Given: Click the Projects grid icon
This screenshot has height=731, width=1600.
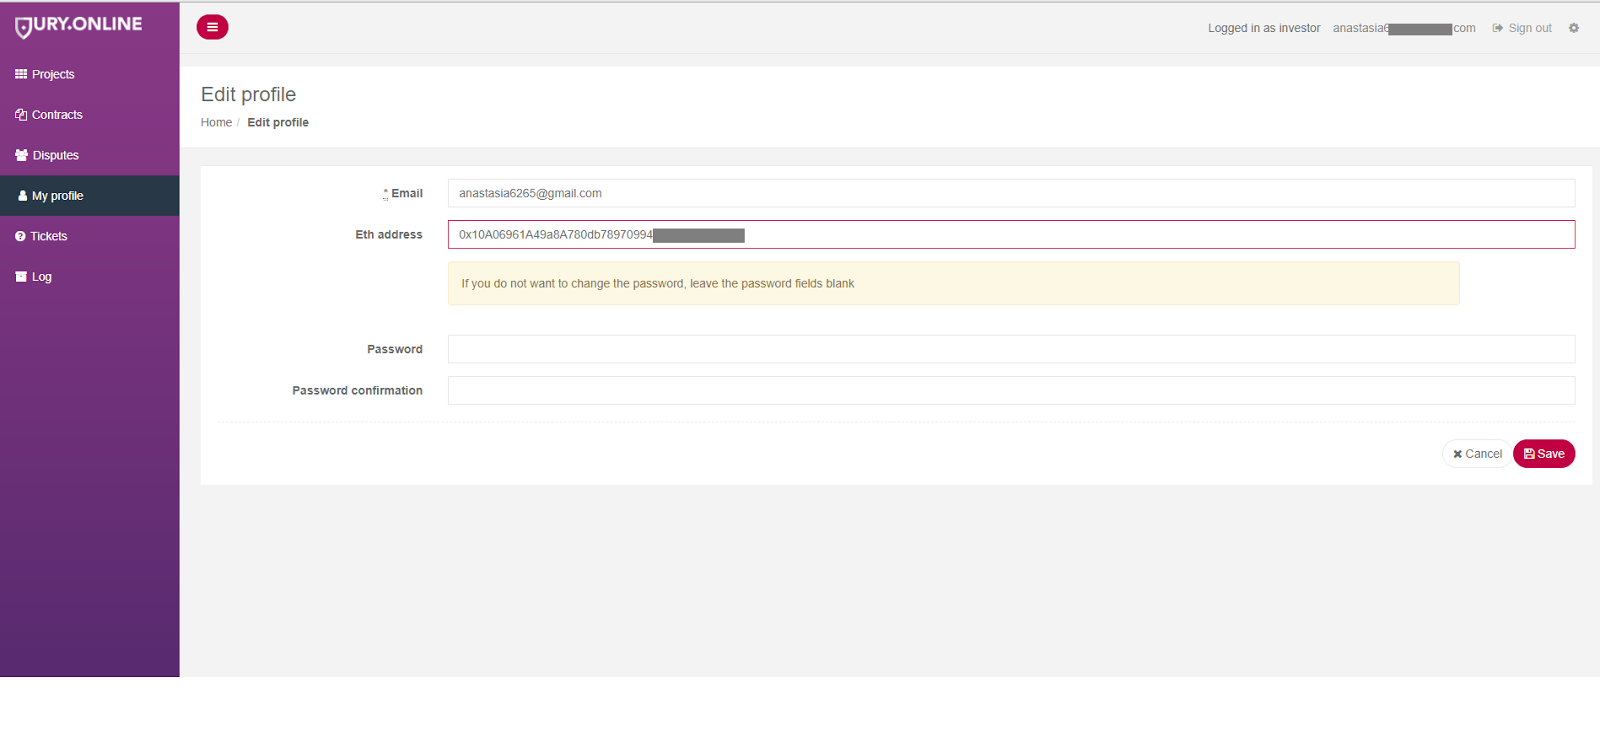Looking at the screenshot, I should pos(21,74).
